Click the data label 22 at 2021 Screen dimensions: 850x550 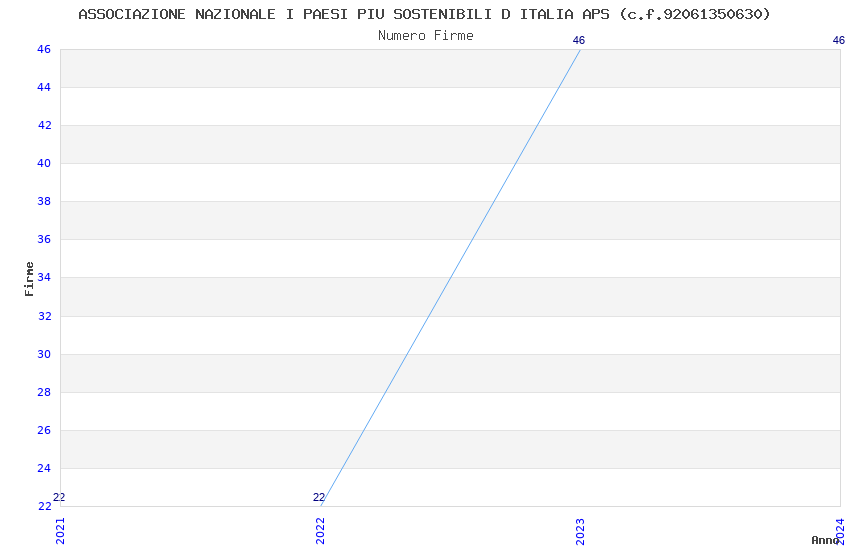tap(59, 497)
